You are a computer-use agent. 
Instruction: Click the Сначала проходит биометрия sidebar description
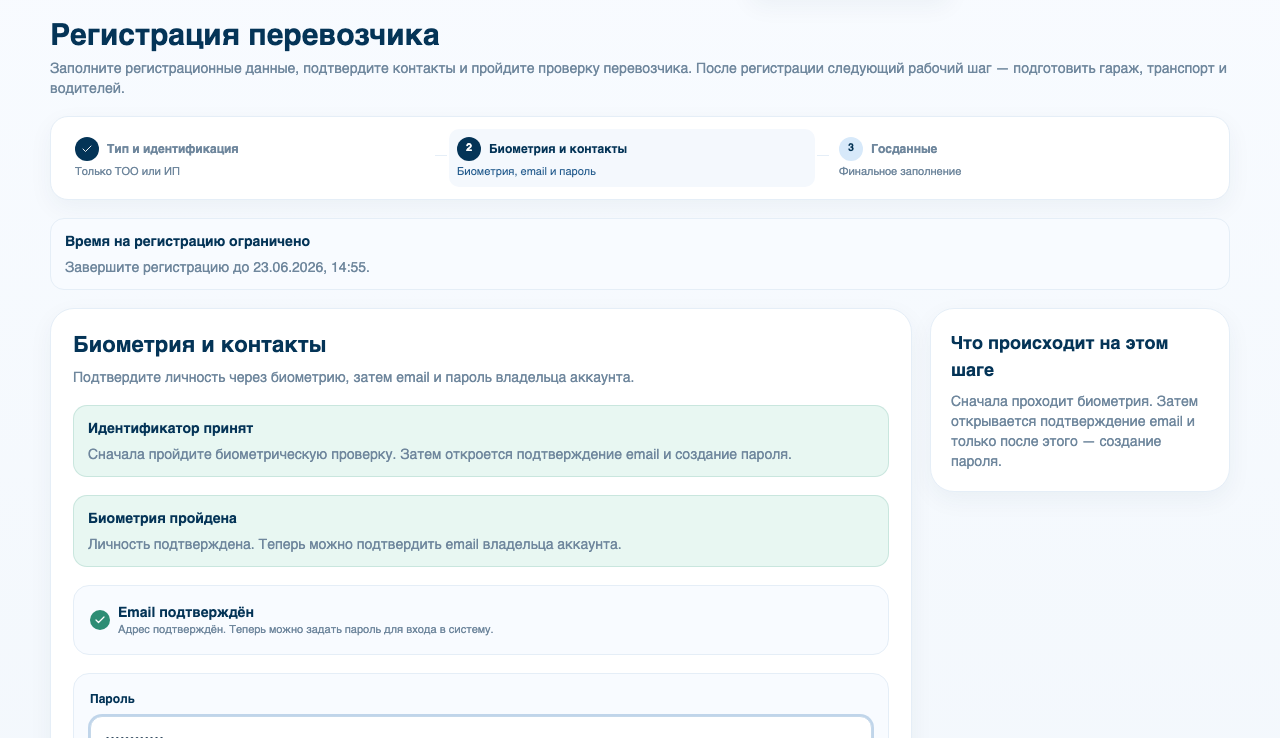click(x=1075, y=431)
